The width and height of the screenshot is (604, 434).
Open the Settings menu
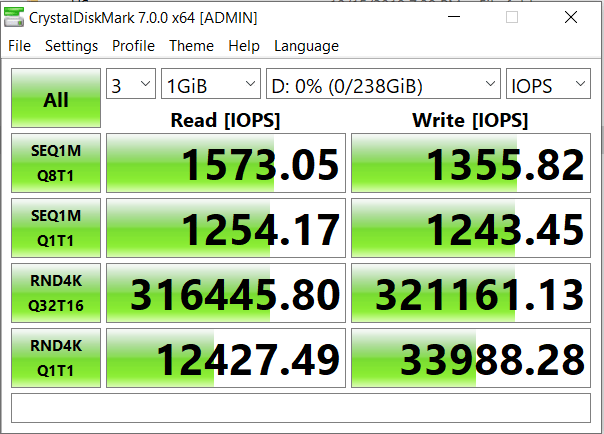[72, 46]
